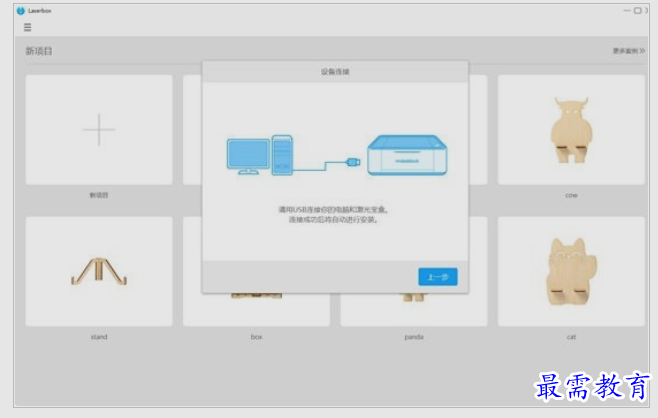Click the 设备连接 dialog title

click(x=335, y=72)
